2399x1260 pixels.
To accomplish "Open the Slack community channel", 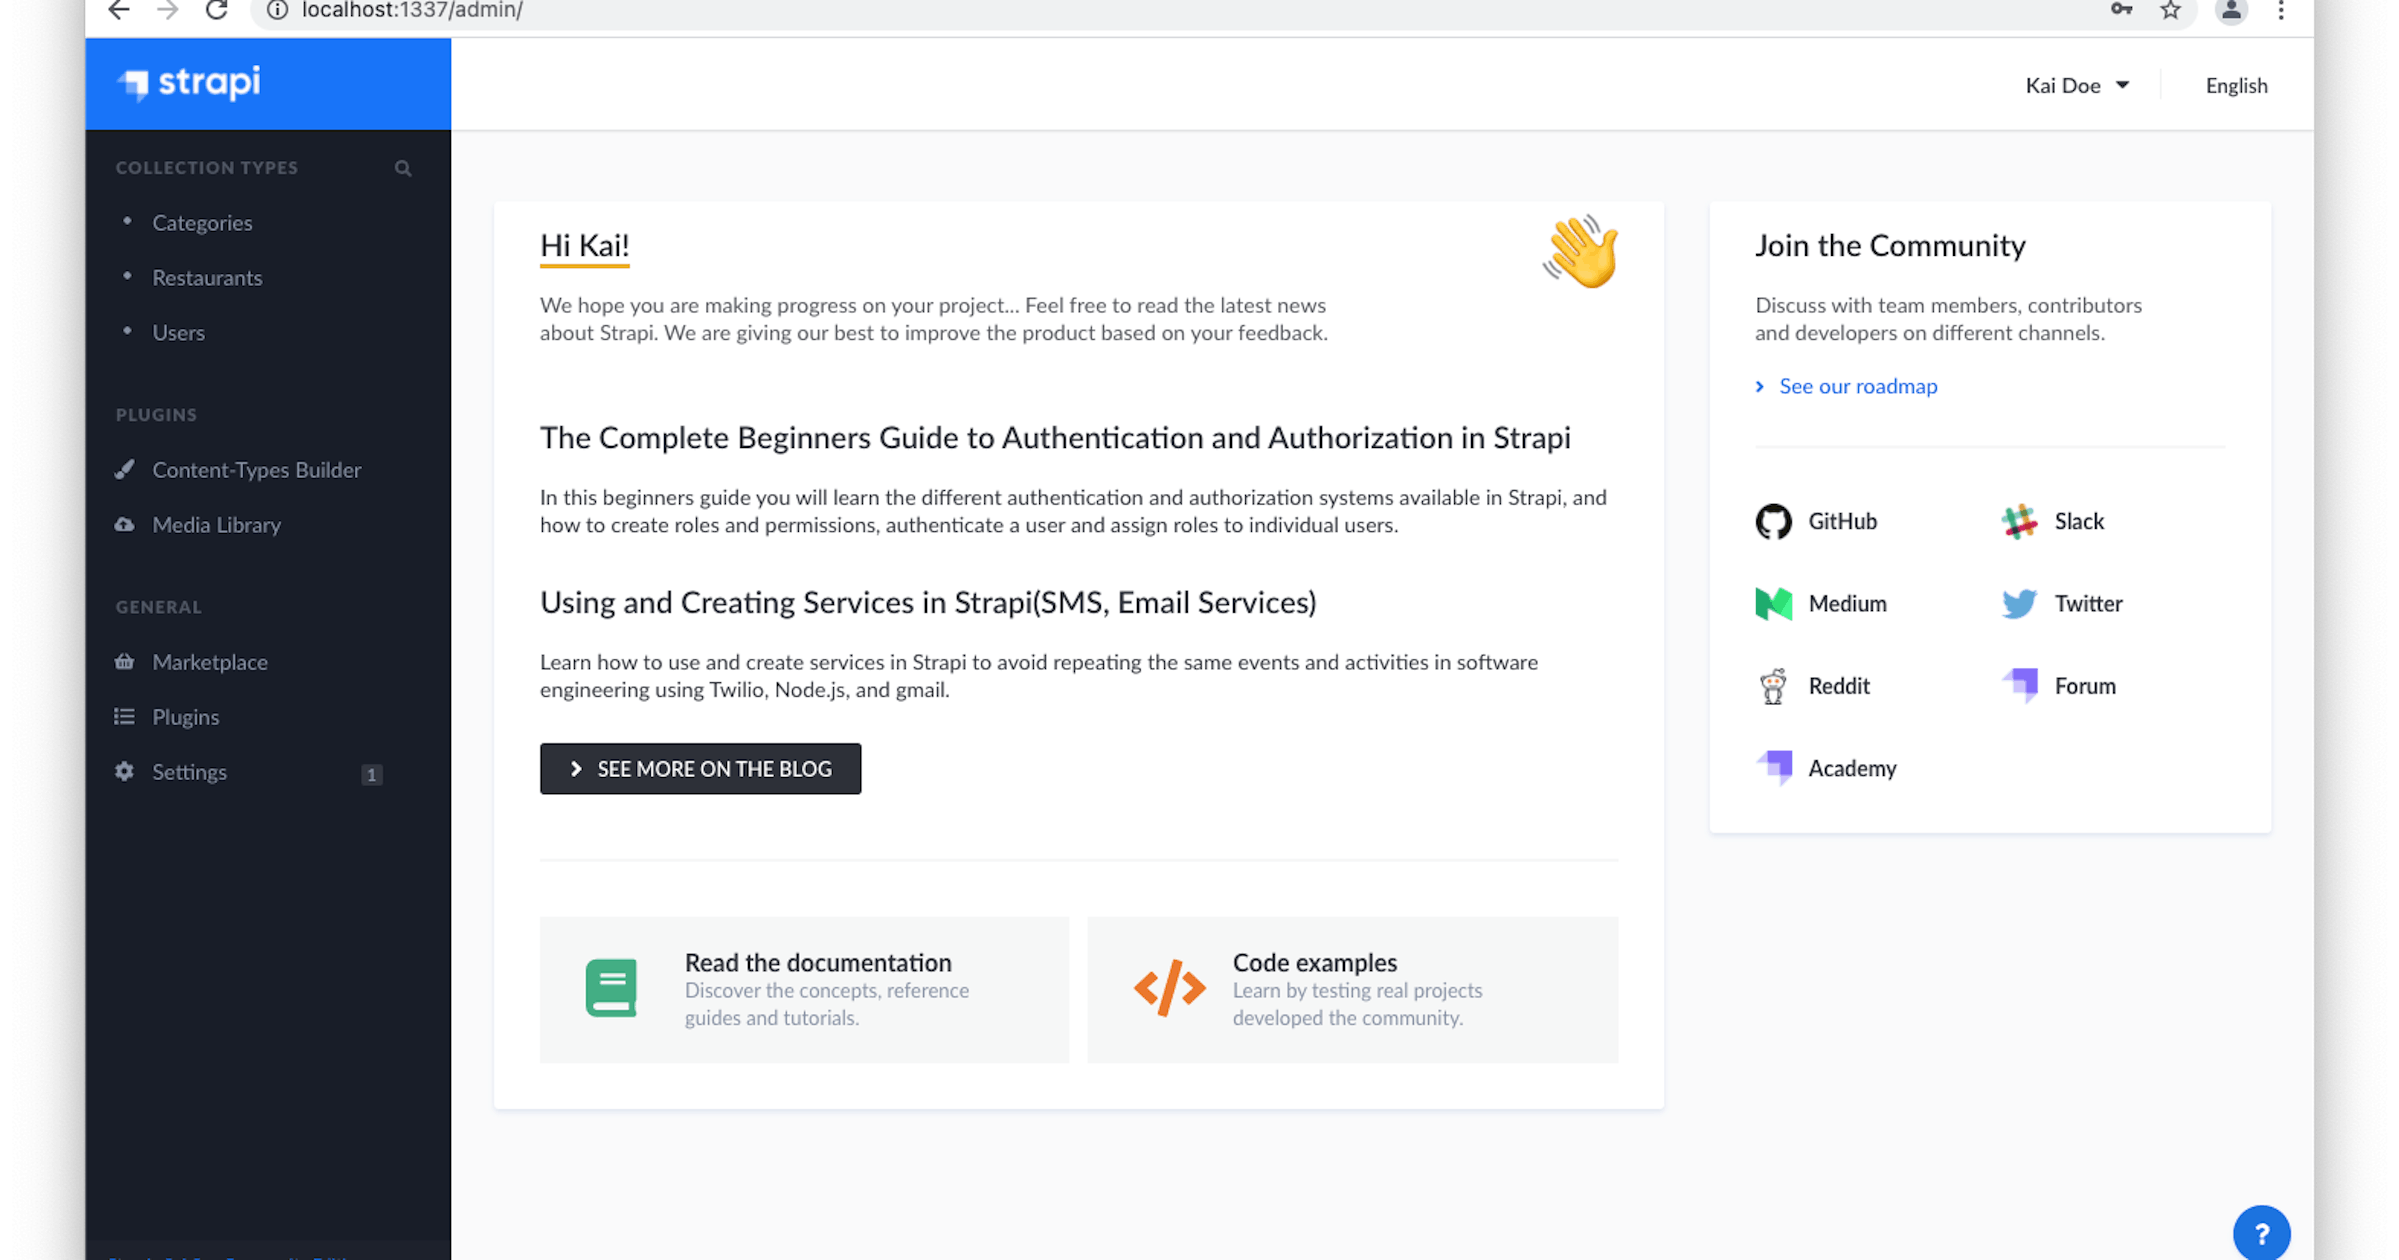I will 2053,521.
